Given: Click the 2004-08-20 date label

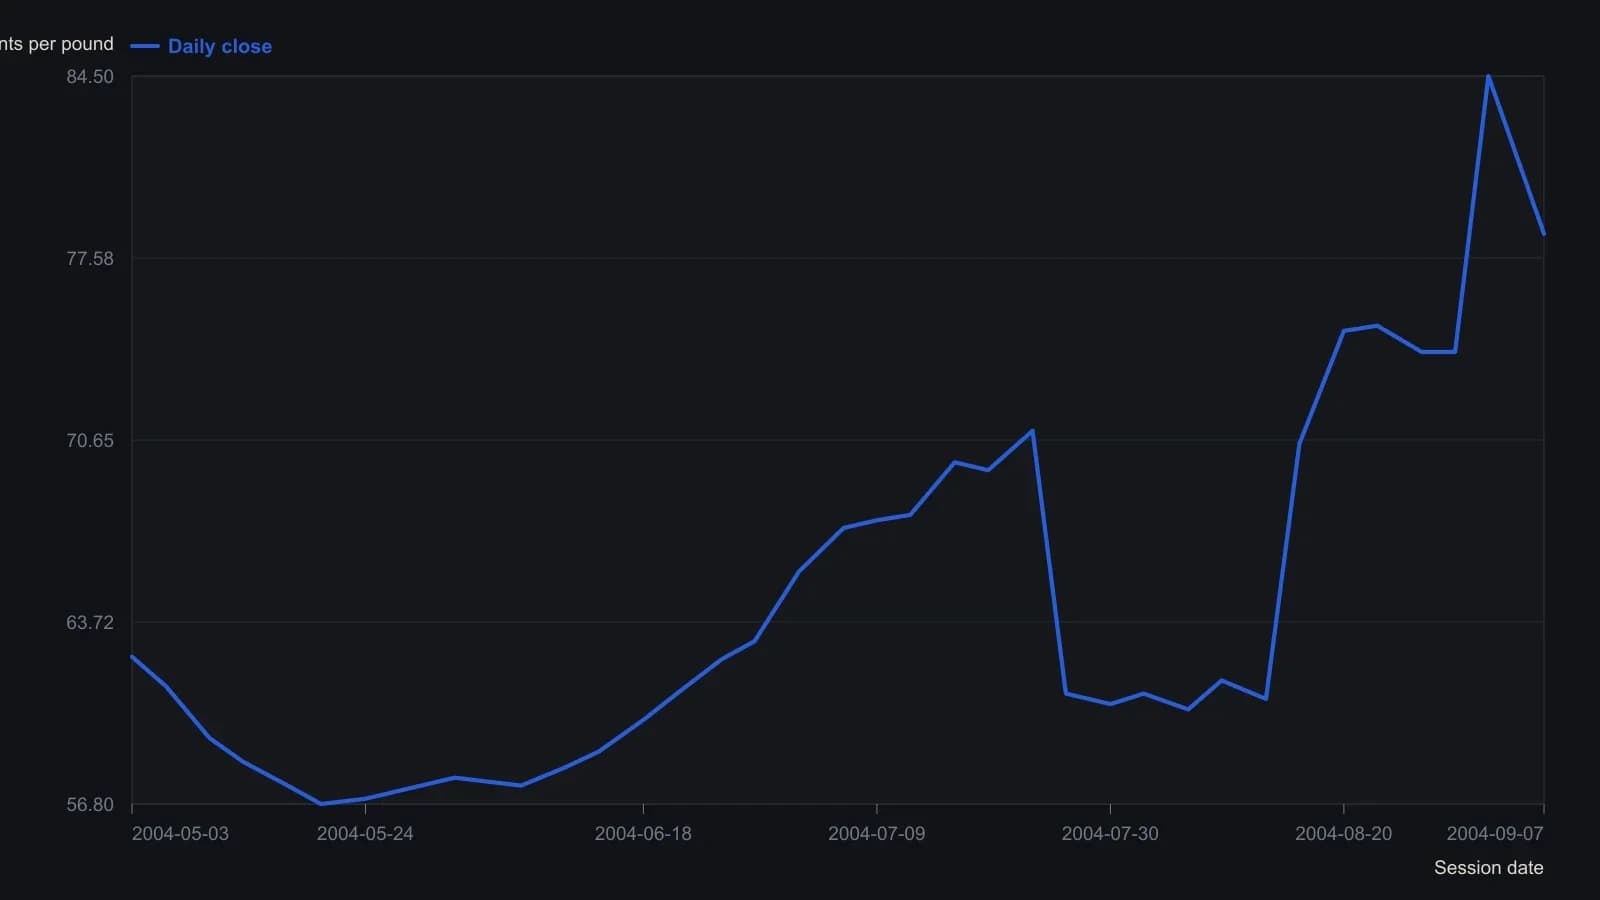Looking at the screenshot, I should point(1344,834).
